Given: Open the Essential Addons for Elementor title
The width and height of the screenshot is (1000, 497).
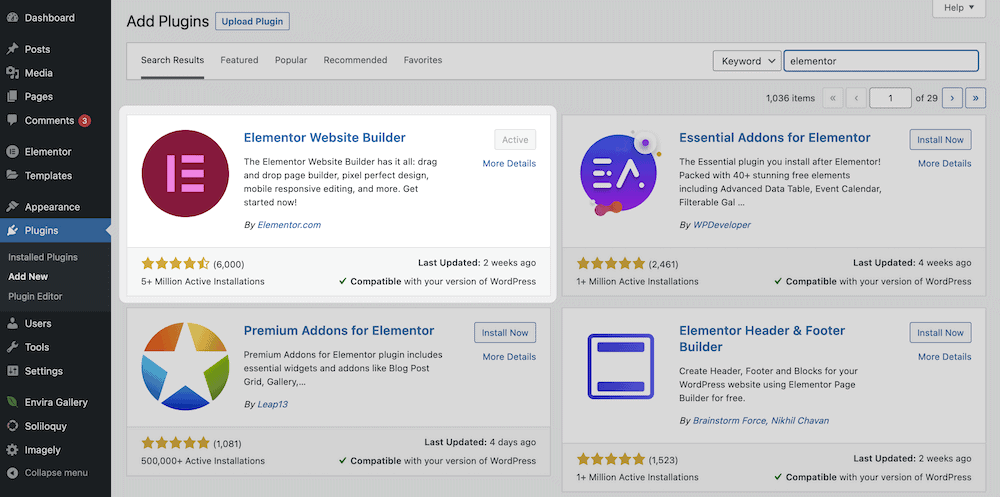Looking at the screenshot, I should coord(774,137).
